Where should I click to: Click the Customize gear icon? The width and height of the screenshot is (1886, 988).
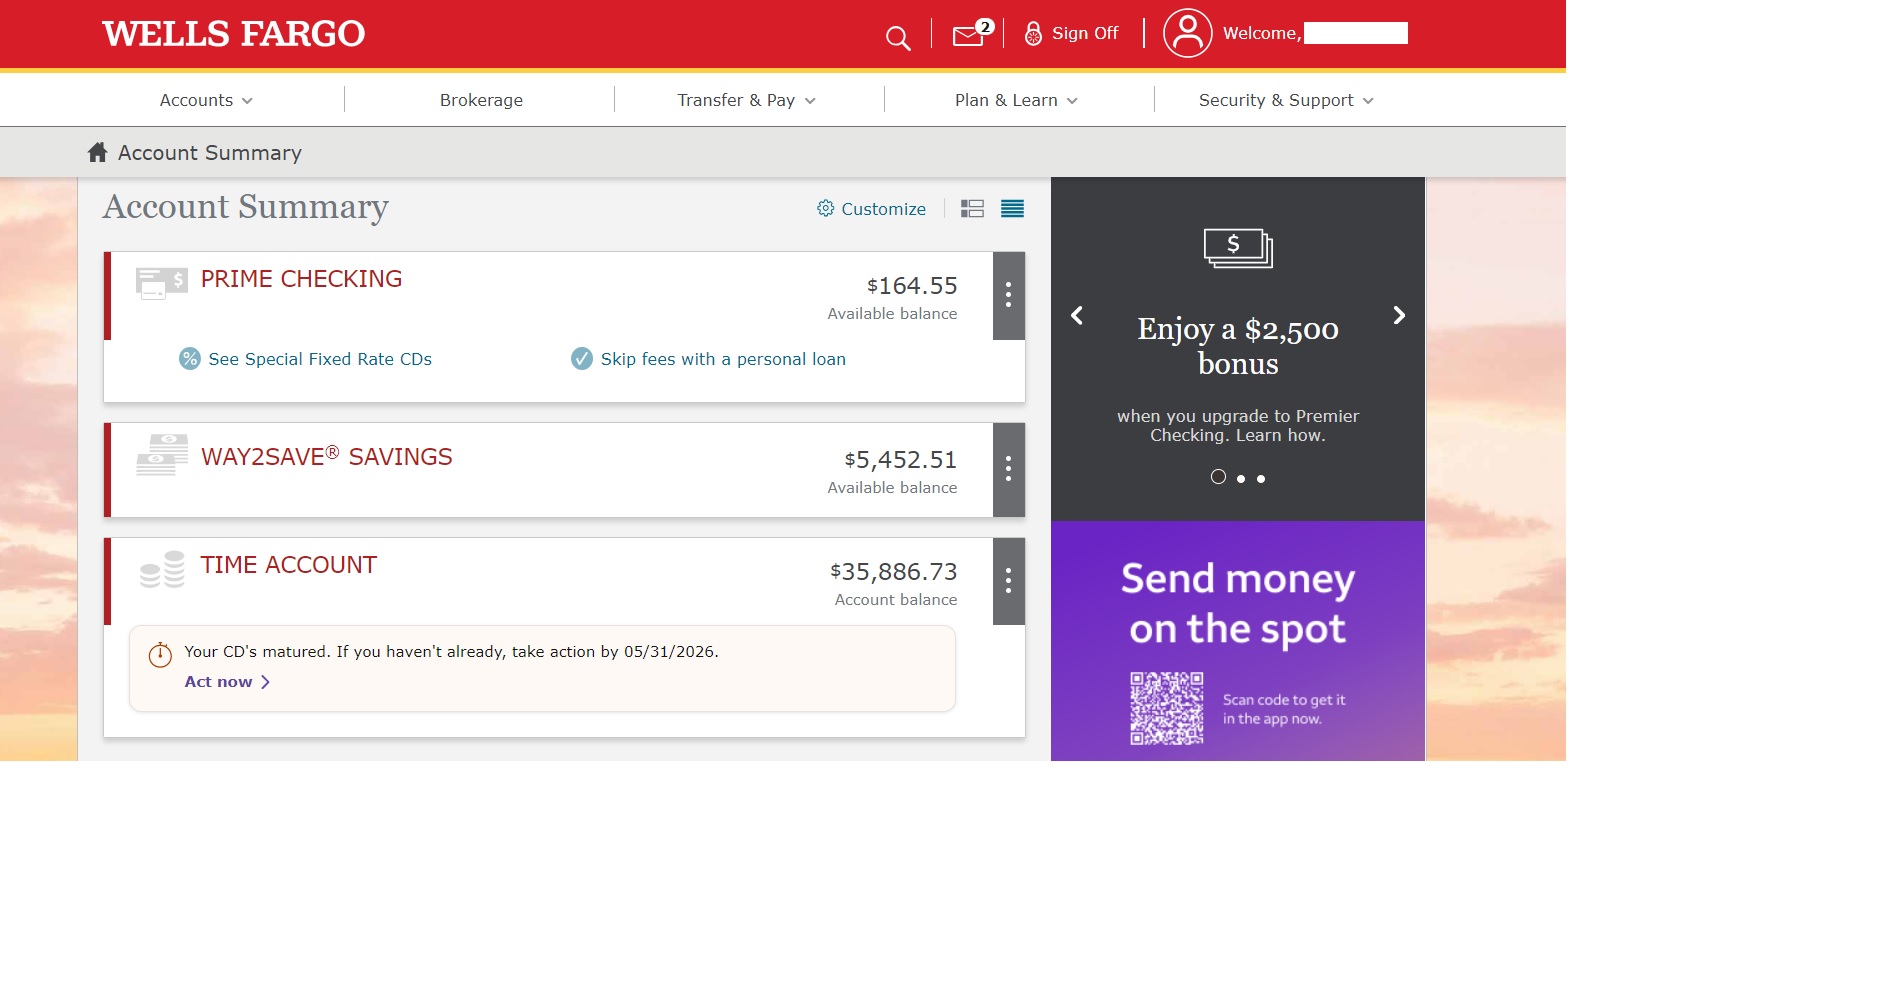tap(825, 208)
